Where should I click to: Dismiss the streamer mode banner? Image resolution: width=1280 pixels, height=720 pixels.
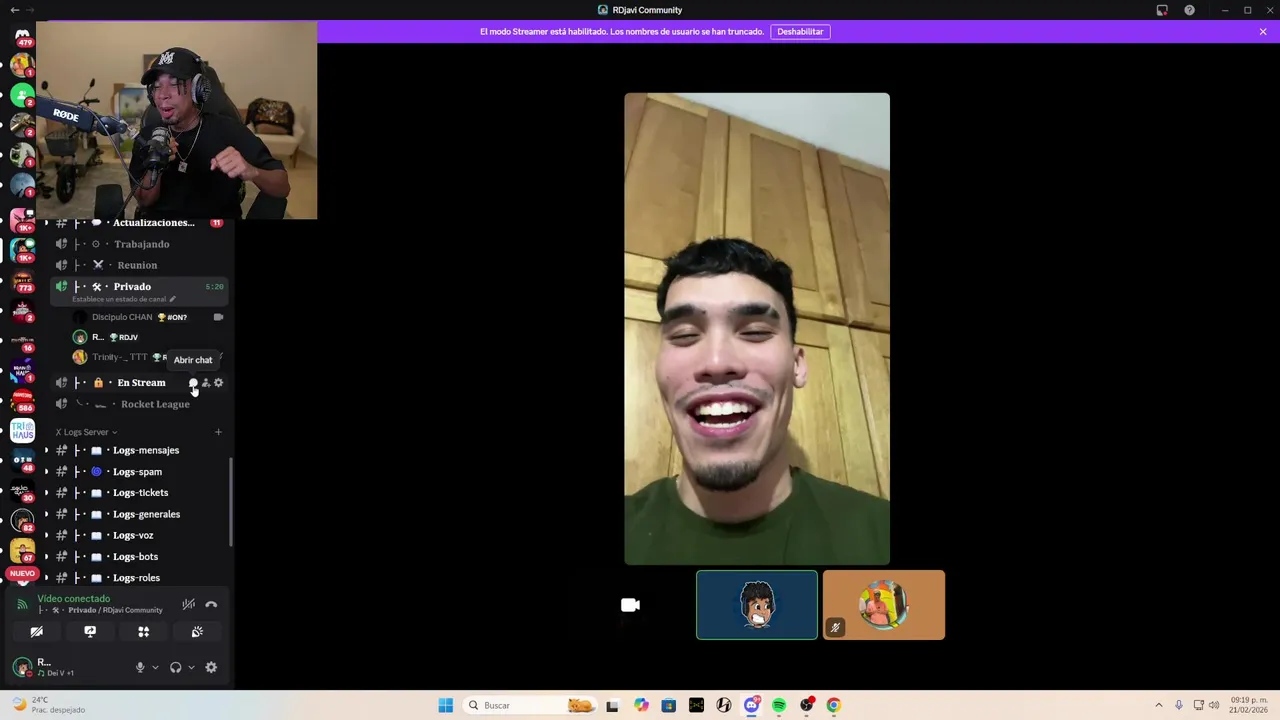coord(1263,32)
